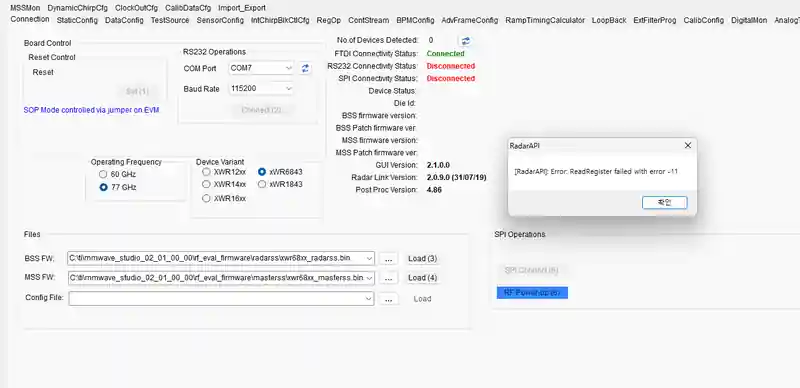The height and width of the screenshot is (388, 800).
Task: Click Radar Link Version 2.0.9.0 value
Action: point(456,177)
